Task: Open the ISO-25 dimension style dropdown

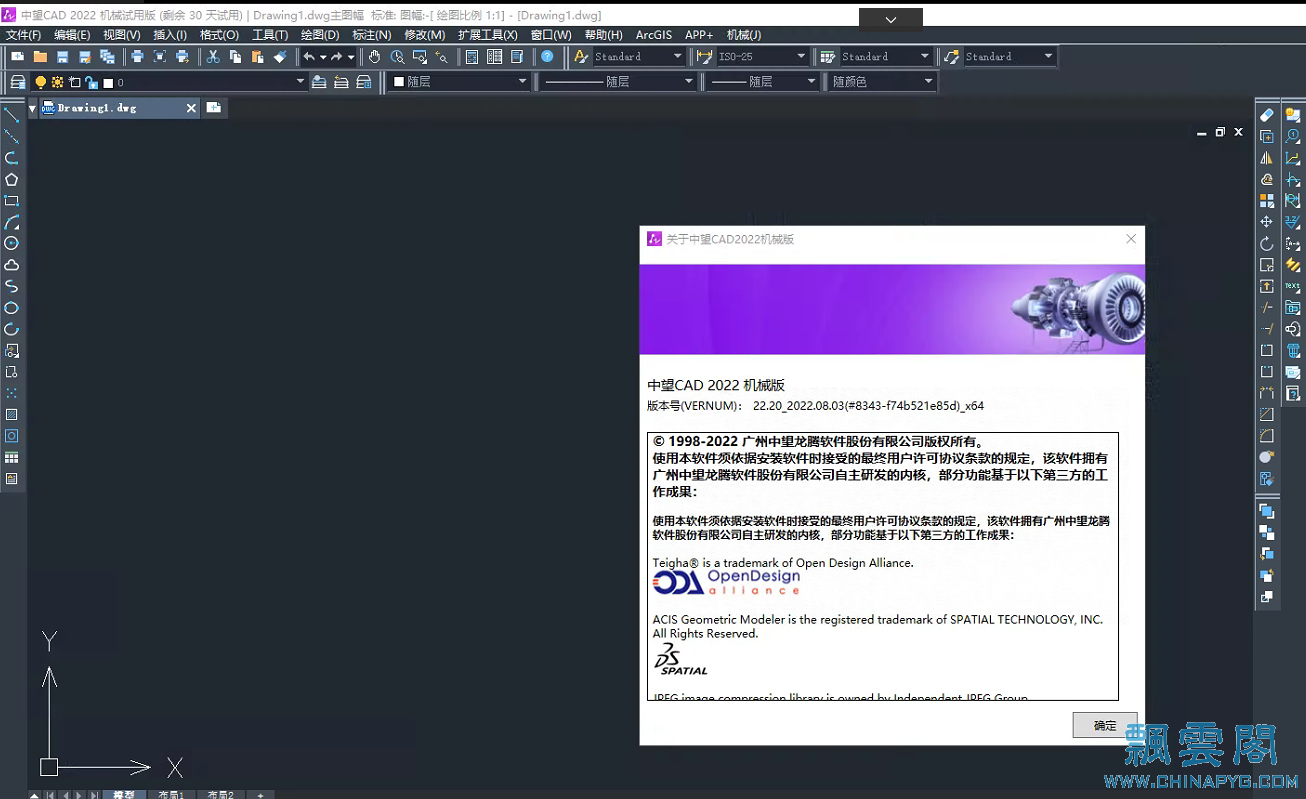Action: 801,57
